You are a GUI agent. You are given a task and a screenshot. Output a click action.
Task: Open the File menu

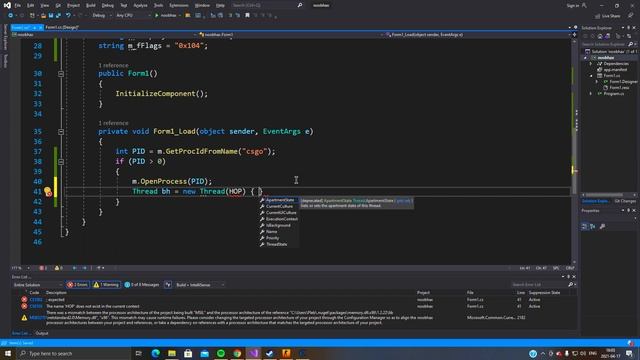click(18, 5)
